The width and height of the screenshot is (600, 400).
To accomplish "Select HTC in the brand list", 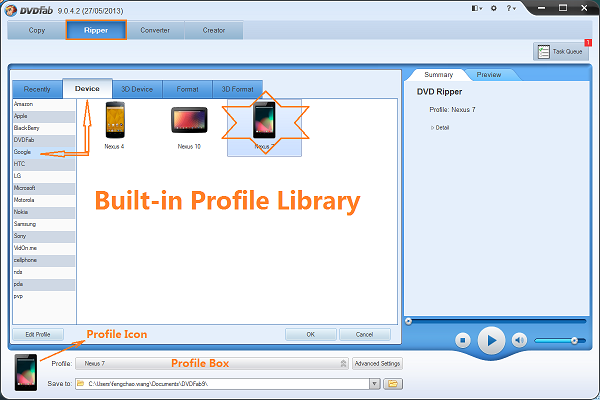I will coord(44,164).
